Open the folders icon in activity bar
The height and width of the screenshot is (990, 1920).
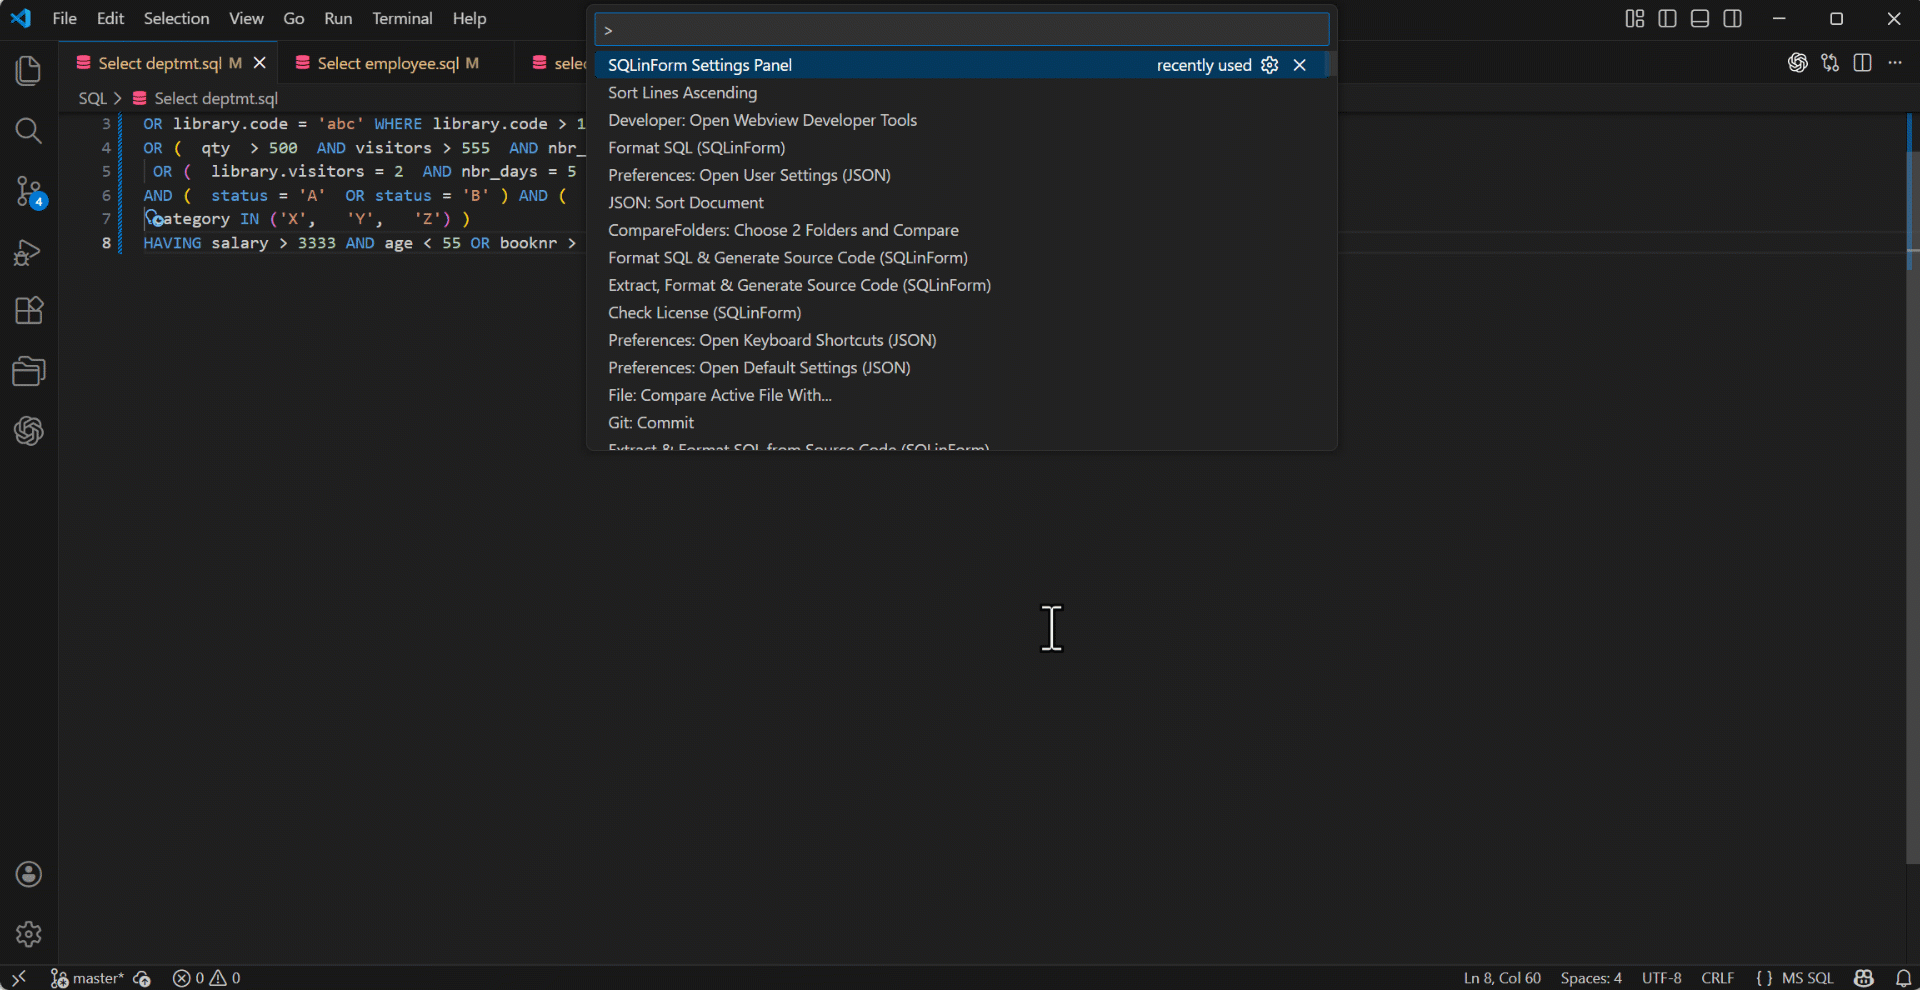pyautogui.click(x=28, y=371)
